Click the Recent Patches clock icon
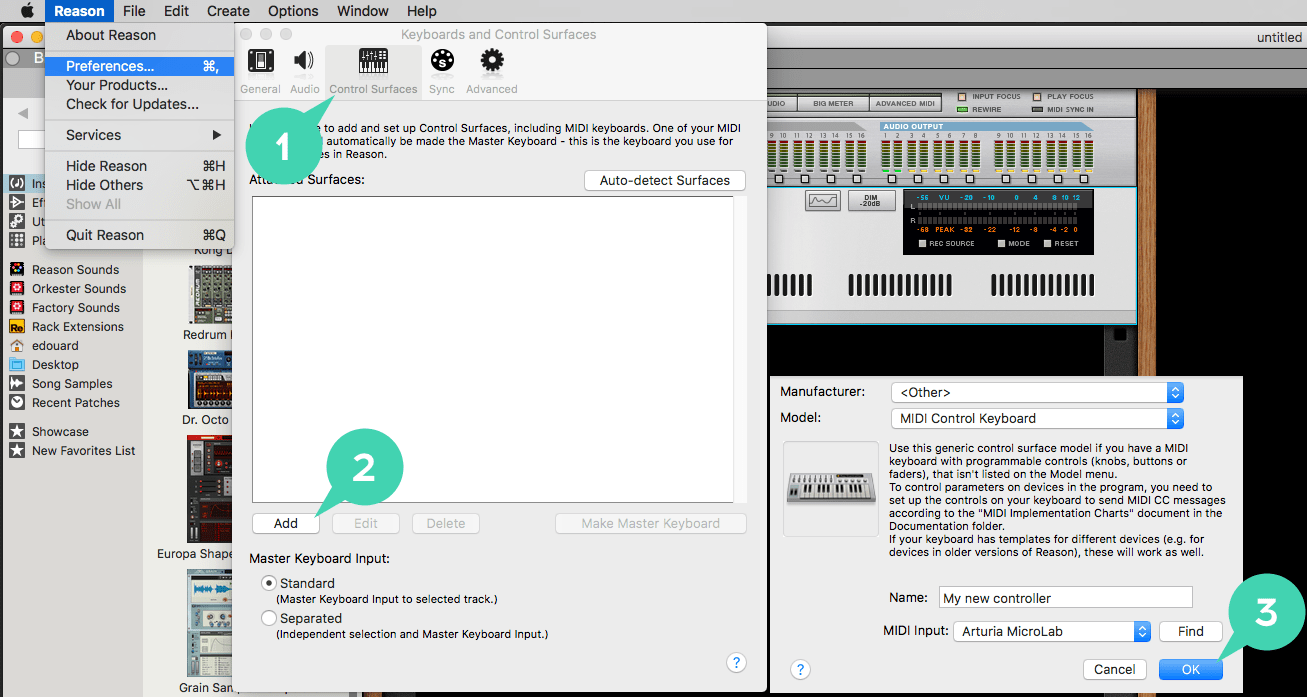 [x=16, y=402]
